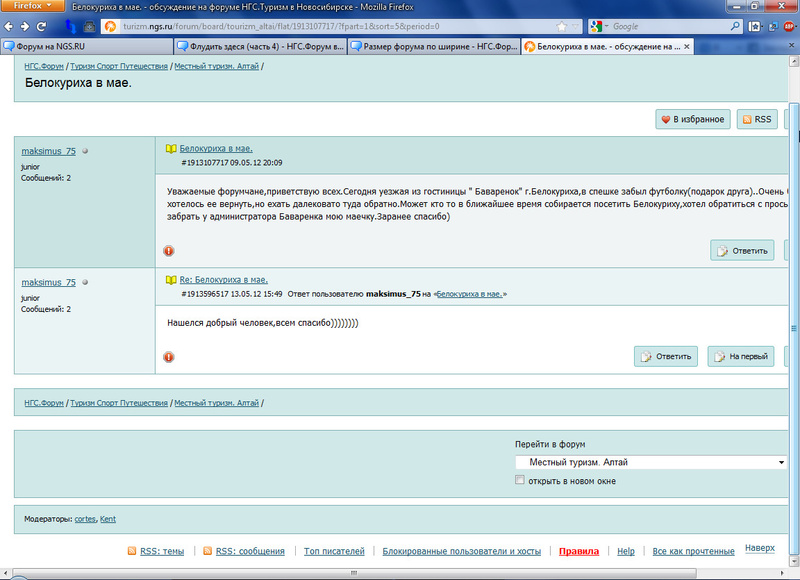800x580 pixels.
Task: Open the URL history dropdown arrow
Action: pos(576,27)
